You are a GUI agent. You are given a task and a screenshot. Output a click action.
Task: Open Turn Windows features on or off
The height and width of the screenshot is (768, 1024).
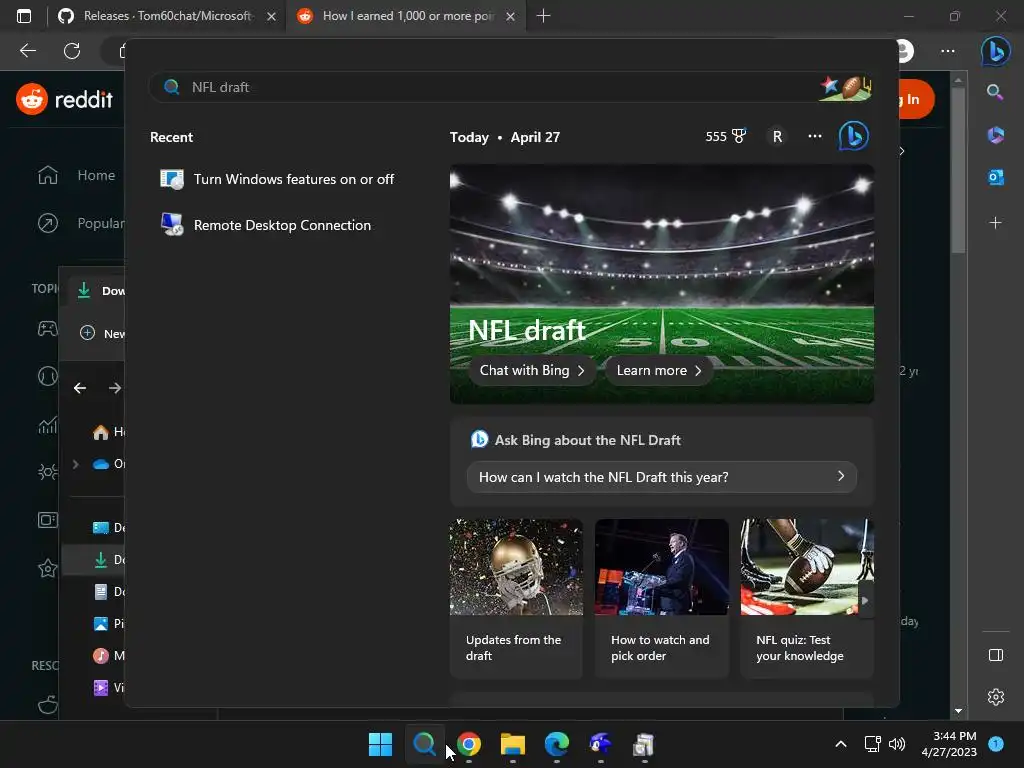click(279, 179)
